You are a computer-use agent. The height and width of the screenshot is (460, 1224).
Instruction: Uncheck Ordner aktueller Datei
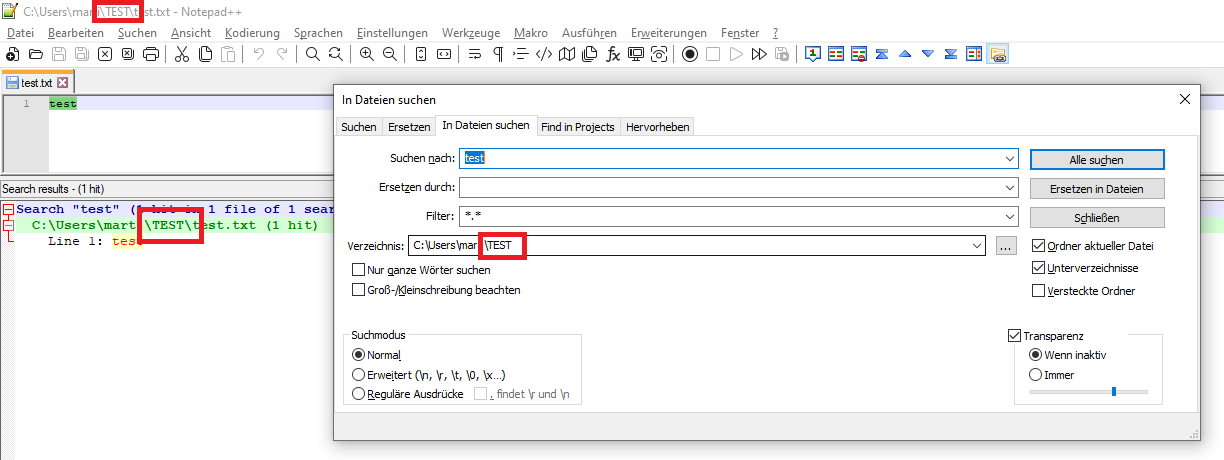point(1038,246)
